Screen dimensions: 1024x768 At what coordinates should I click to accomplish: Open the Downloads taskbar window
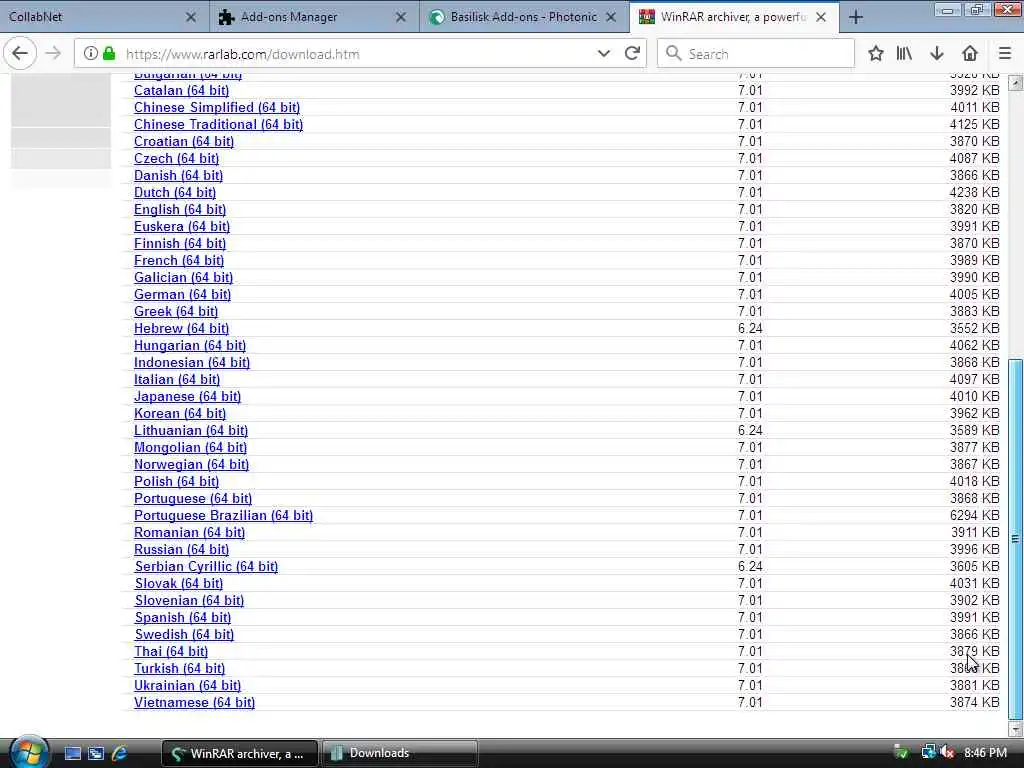pyautogui.click(x=400, y=753)
